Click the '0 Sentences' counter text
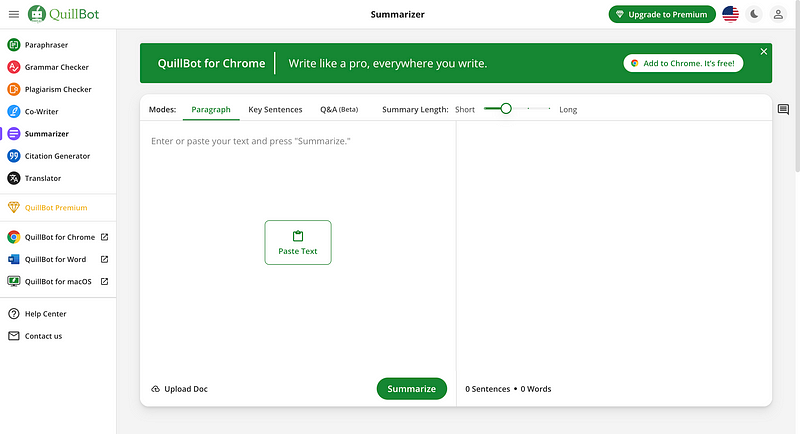 click(487, 389)
